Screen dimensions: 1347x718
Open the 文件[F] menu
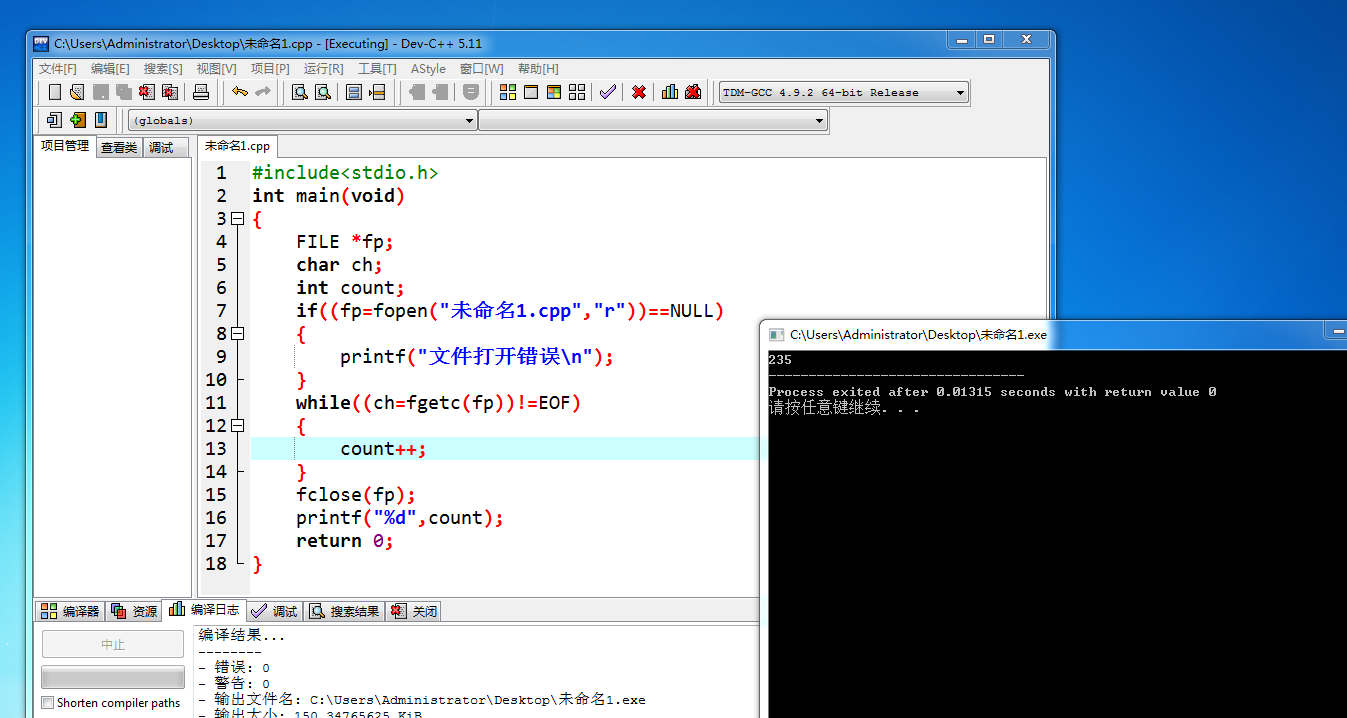[x=58, y=69]
